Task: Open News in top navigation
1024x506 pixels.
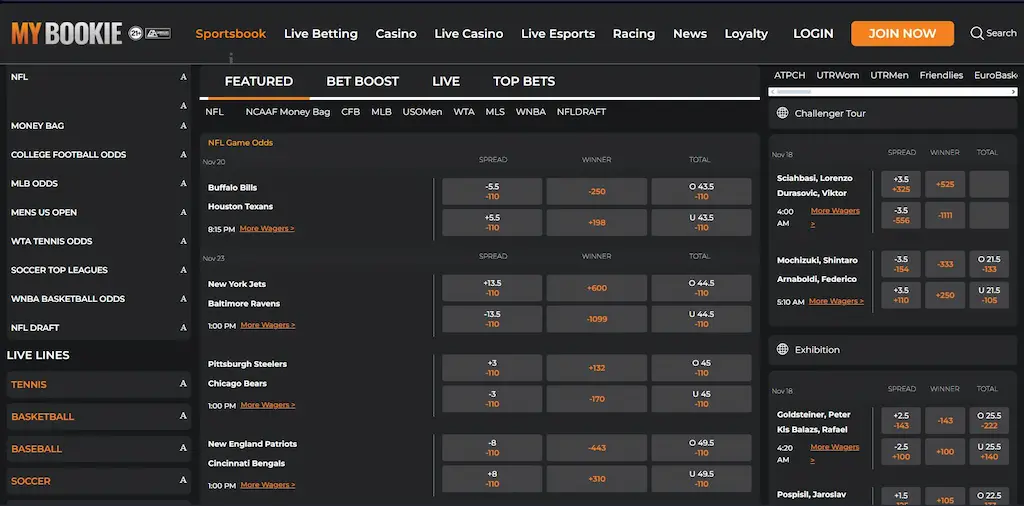Action: pos(690,33)
